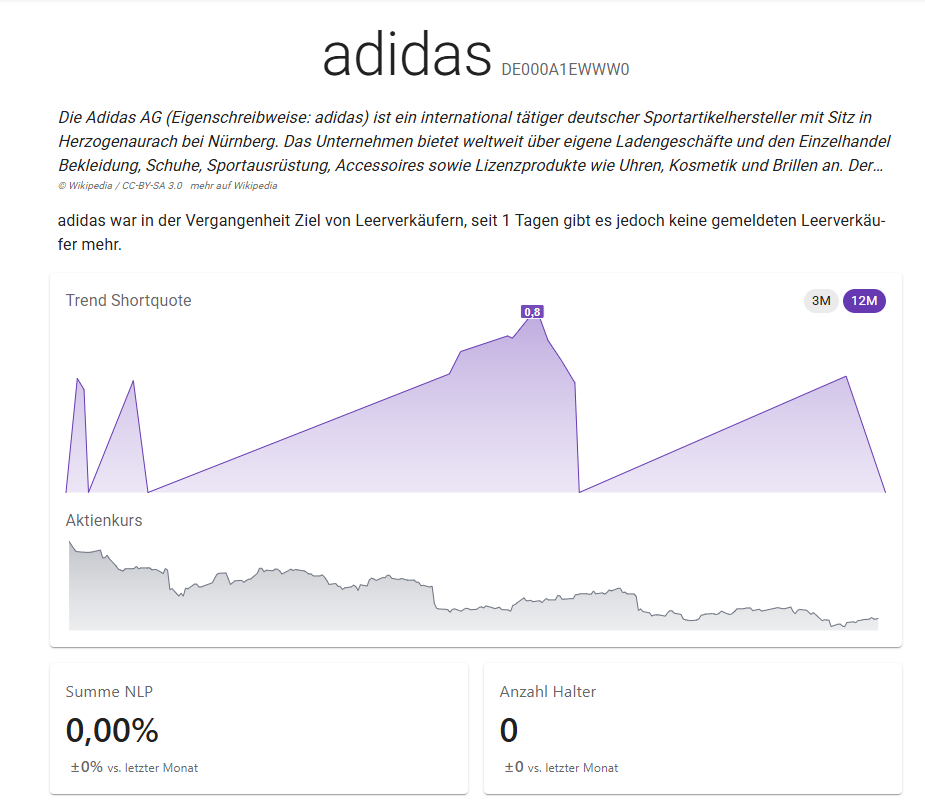Click the Aktienkurs section label
The height and width of the screenshot is (805, 925).
point(104,520)
